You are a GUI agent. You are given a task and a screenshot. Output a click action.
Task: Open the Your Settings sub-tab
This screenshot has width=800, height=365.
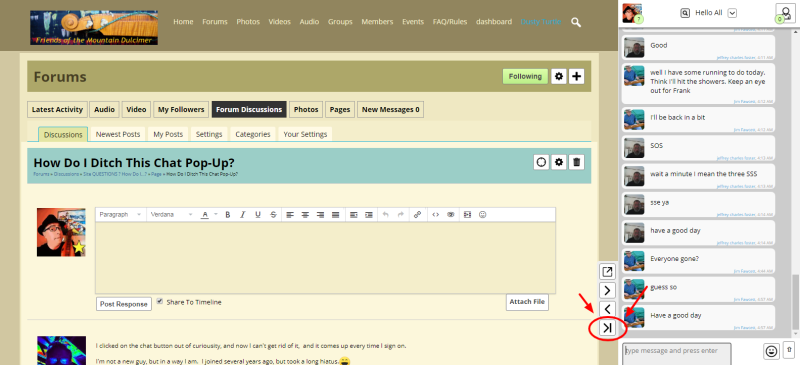click(x=305, y=134)
